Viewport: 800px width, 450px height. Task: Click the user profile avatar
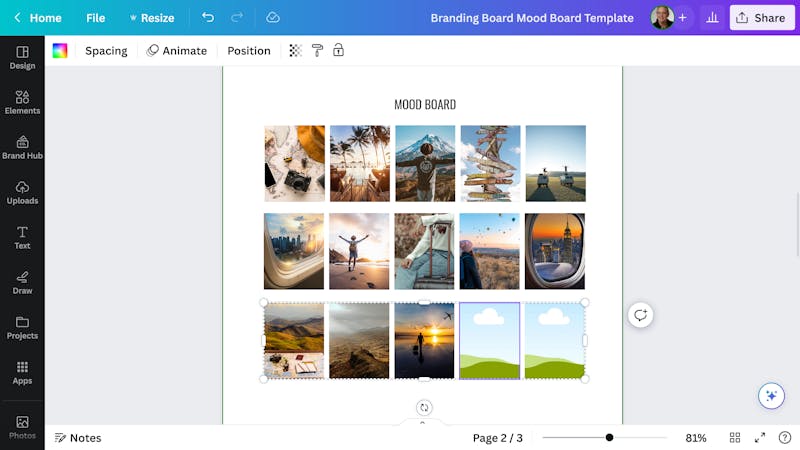[662, 18]
